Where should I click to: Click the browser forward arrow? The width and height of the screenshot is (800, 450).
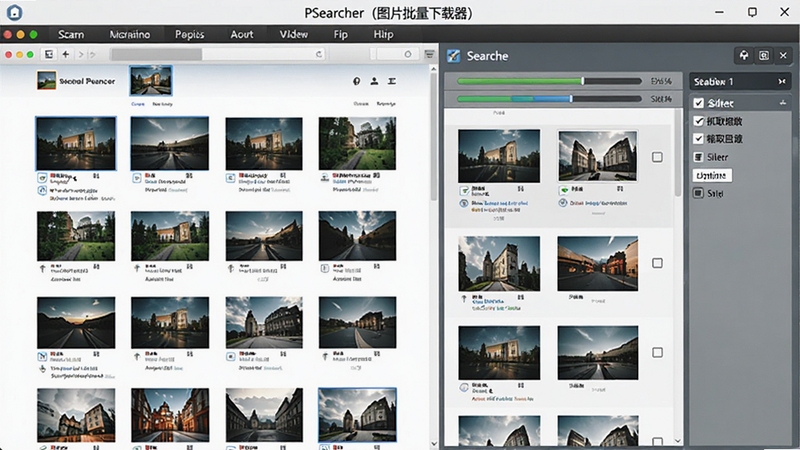tap(81, 54)
